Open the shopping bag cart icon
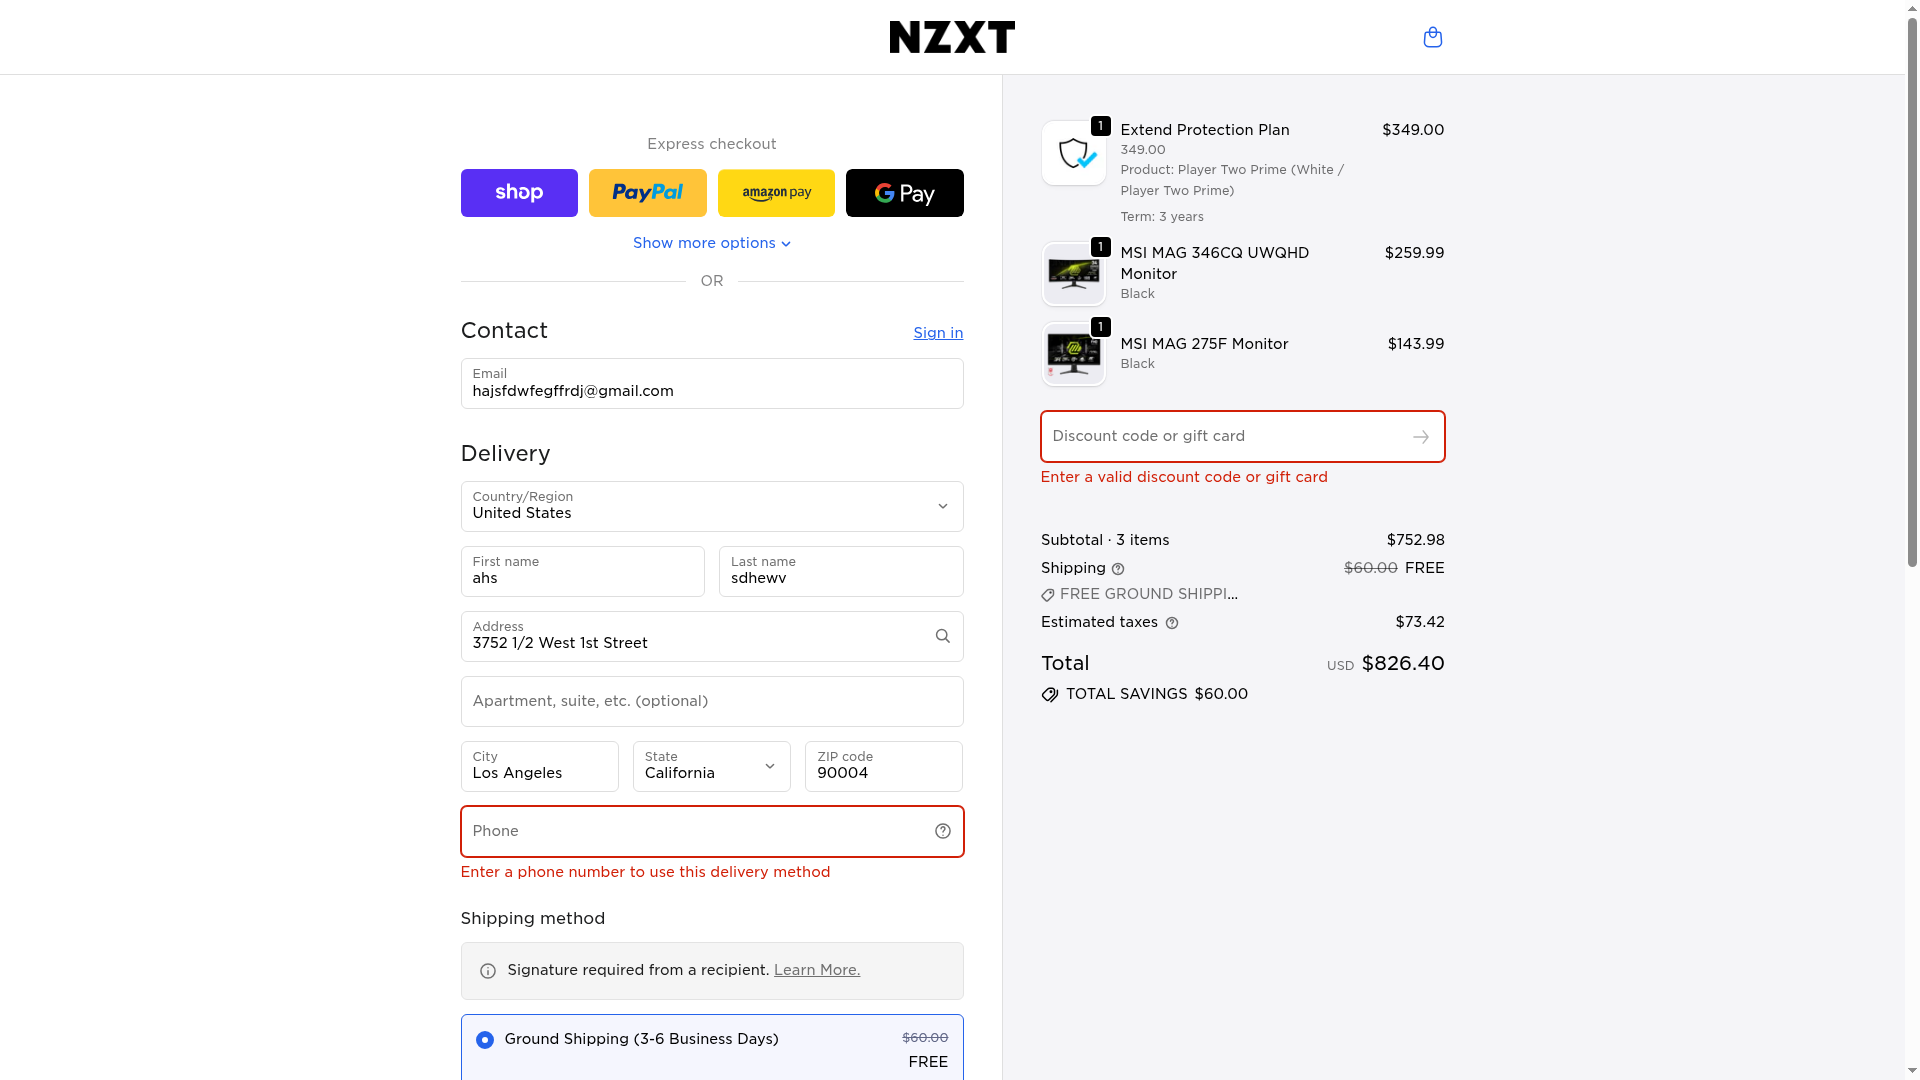 [x=1432, y=37]
